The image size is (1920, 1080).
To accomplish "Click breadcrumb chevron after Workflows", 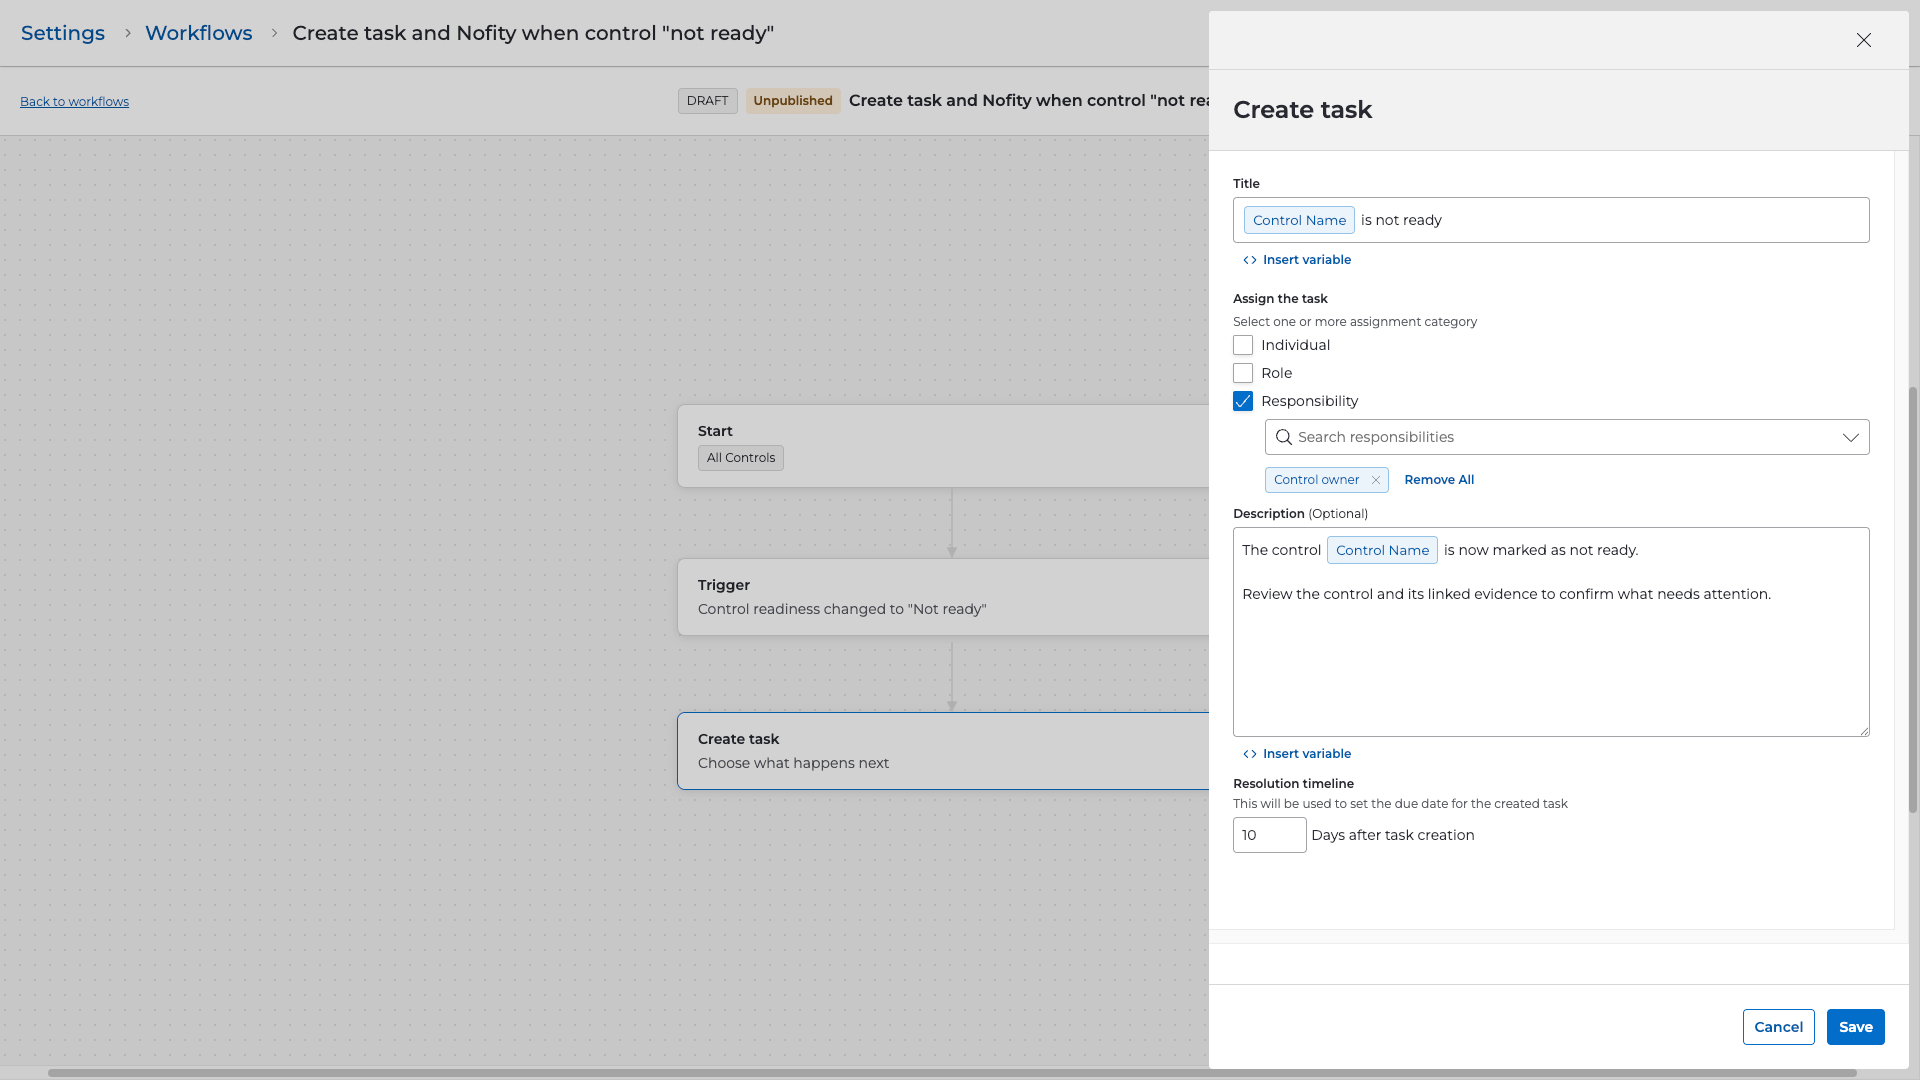I will tap(274, 33).
